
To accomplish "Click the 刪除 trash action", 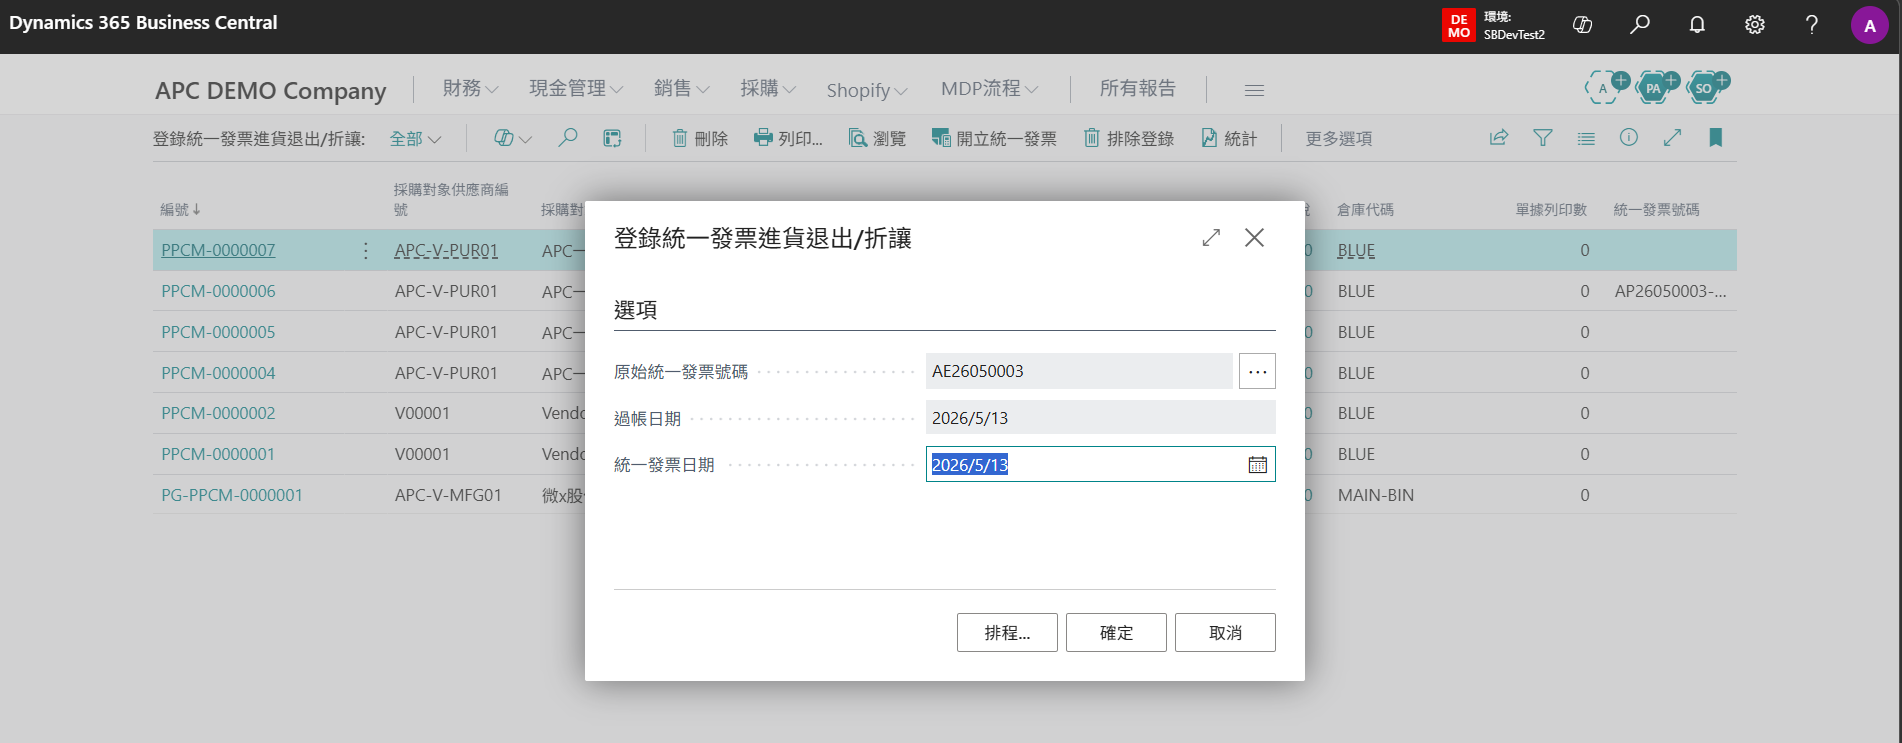I will click(x=700, y=138).
